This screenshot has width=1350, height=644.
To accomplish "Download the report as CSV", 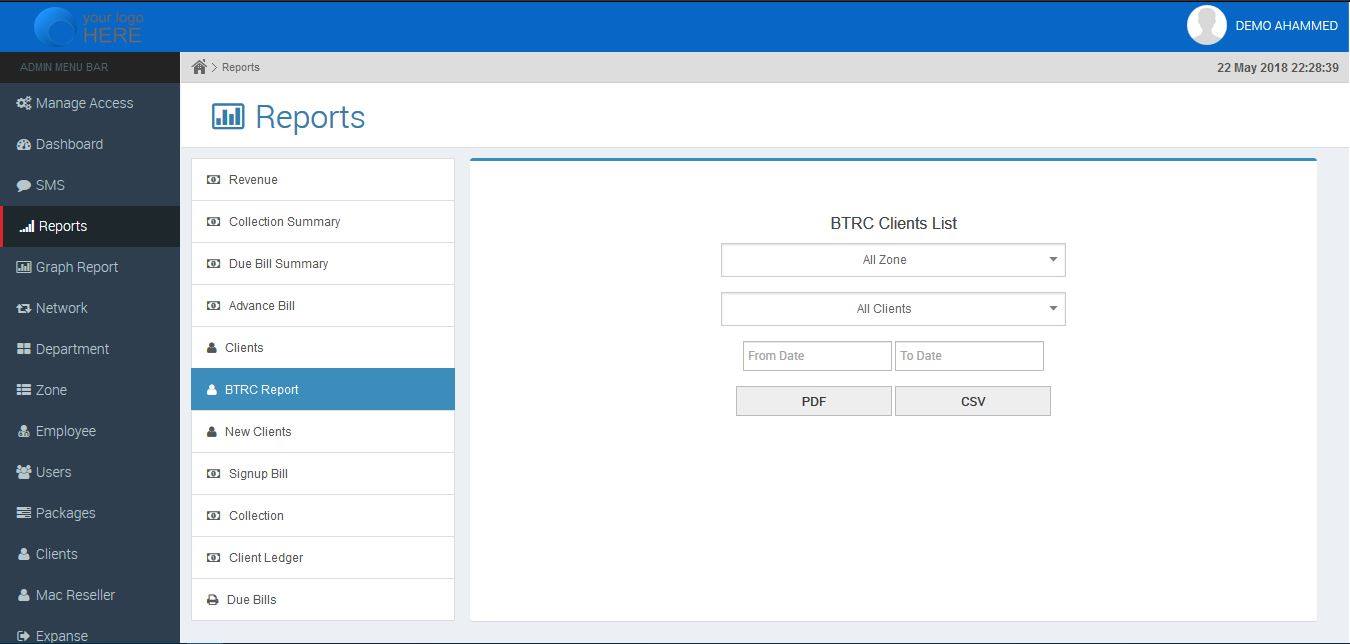I will click(972, 401).
